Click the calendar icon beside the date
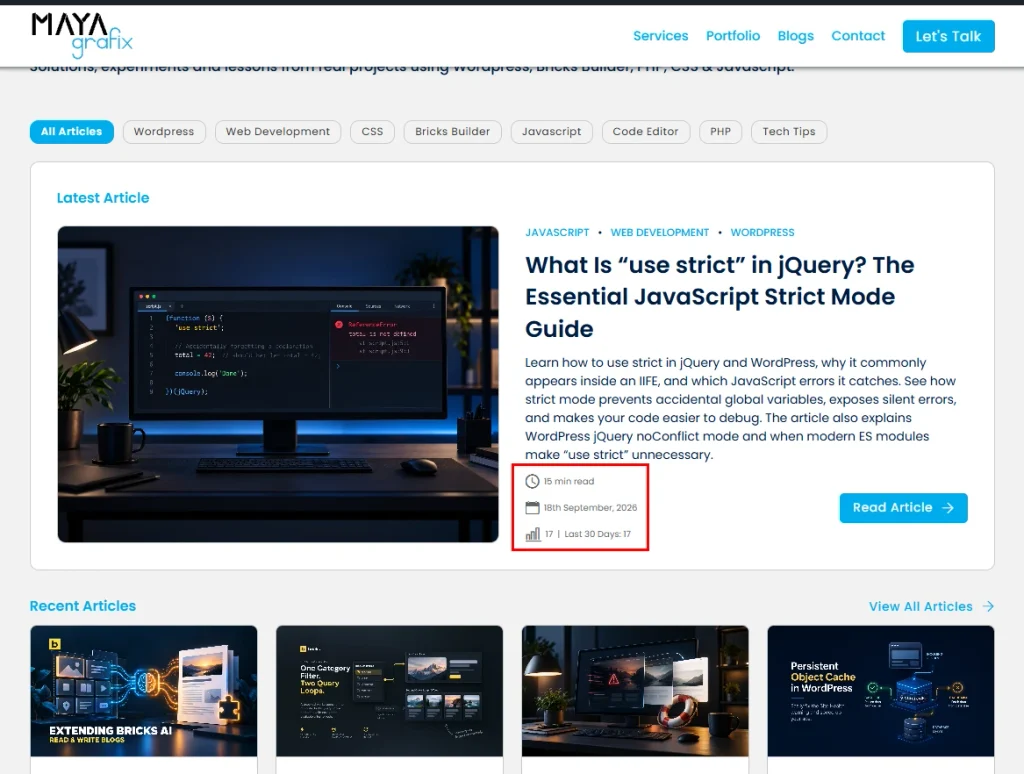 pyautogui.click(x=532, y=508)
